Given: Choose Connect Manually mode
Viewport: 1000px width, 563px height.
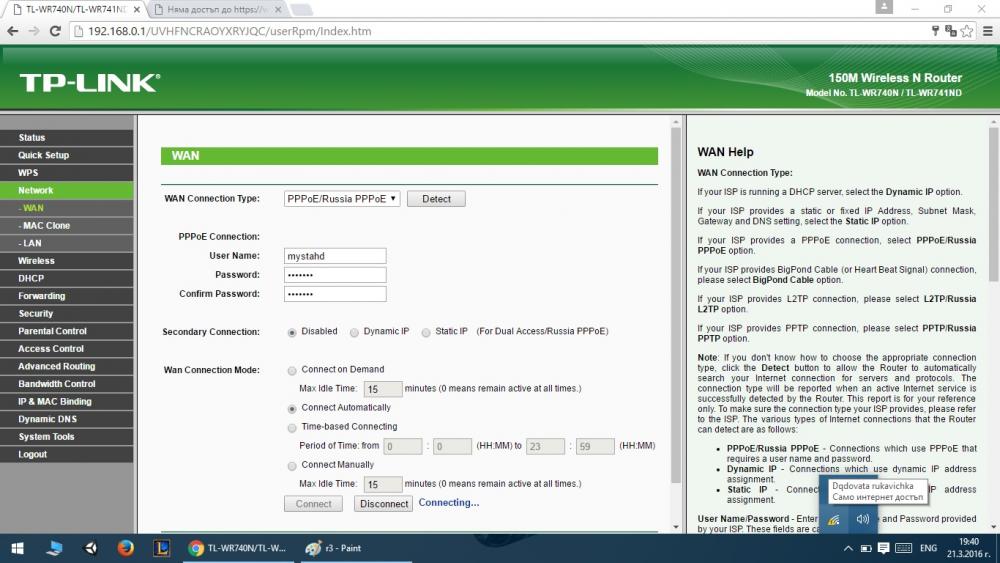Looking at the screenshot, I should (x=291, y=466).
